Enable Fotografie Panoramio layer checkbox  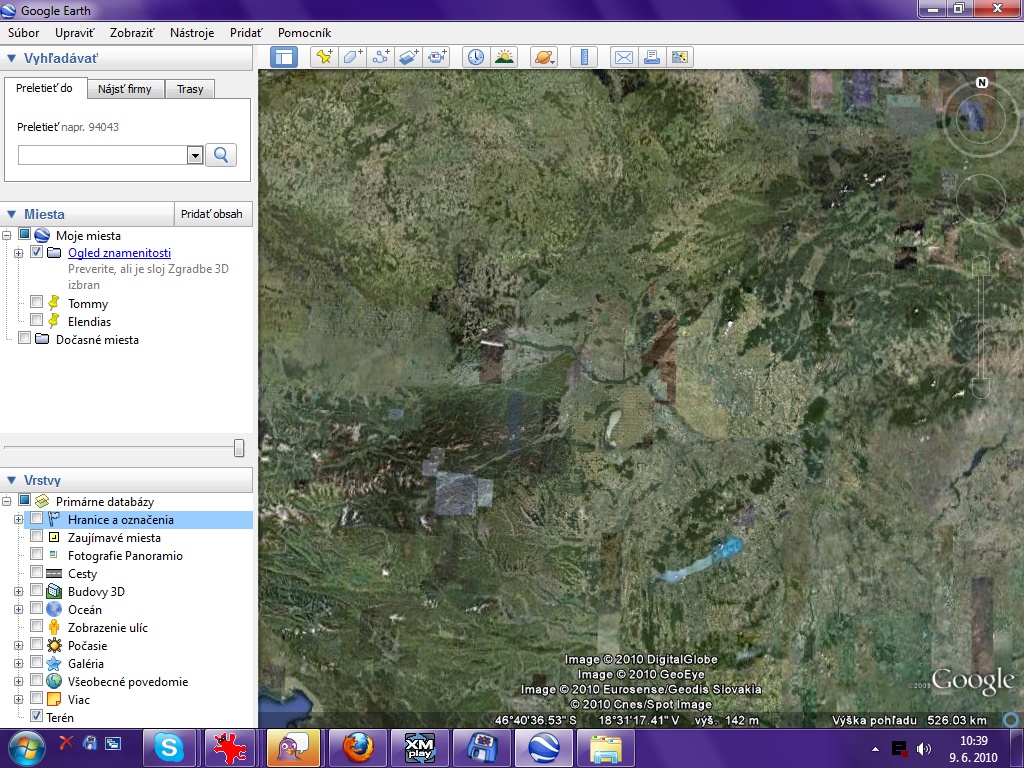[37, 554]
